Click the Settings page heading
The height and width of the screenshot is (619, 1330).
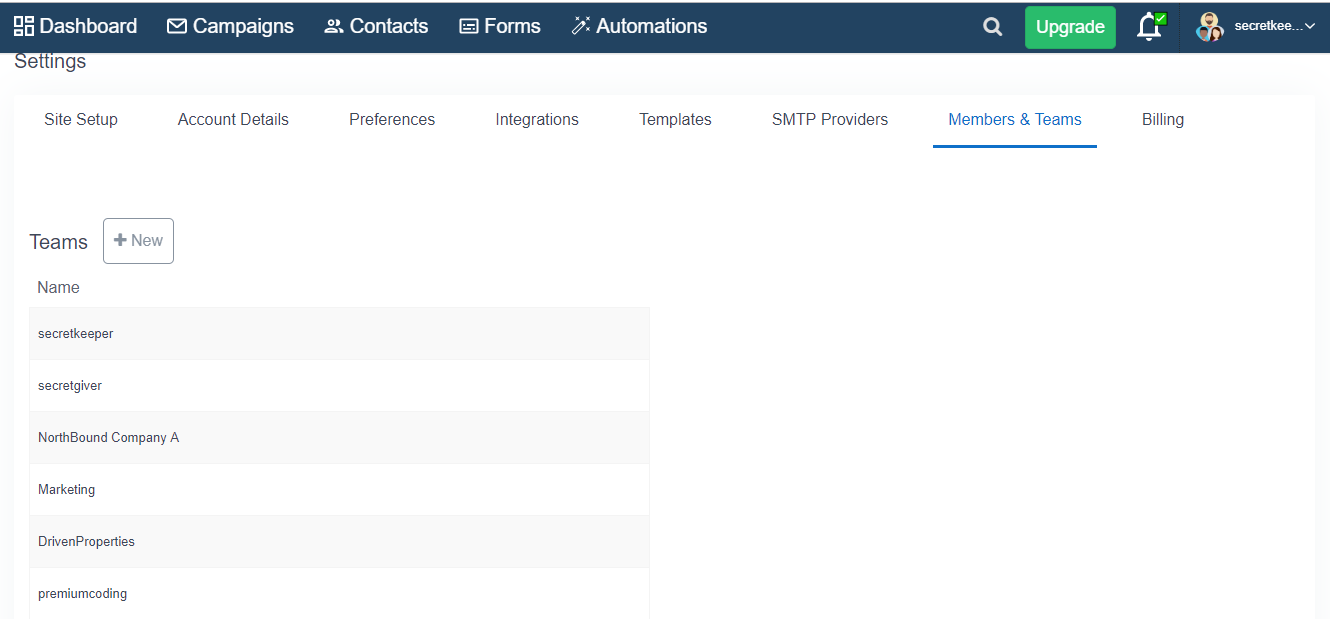point(50,62)
